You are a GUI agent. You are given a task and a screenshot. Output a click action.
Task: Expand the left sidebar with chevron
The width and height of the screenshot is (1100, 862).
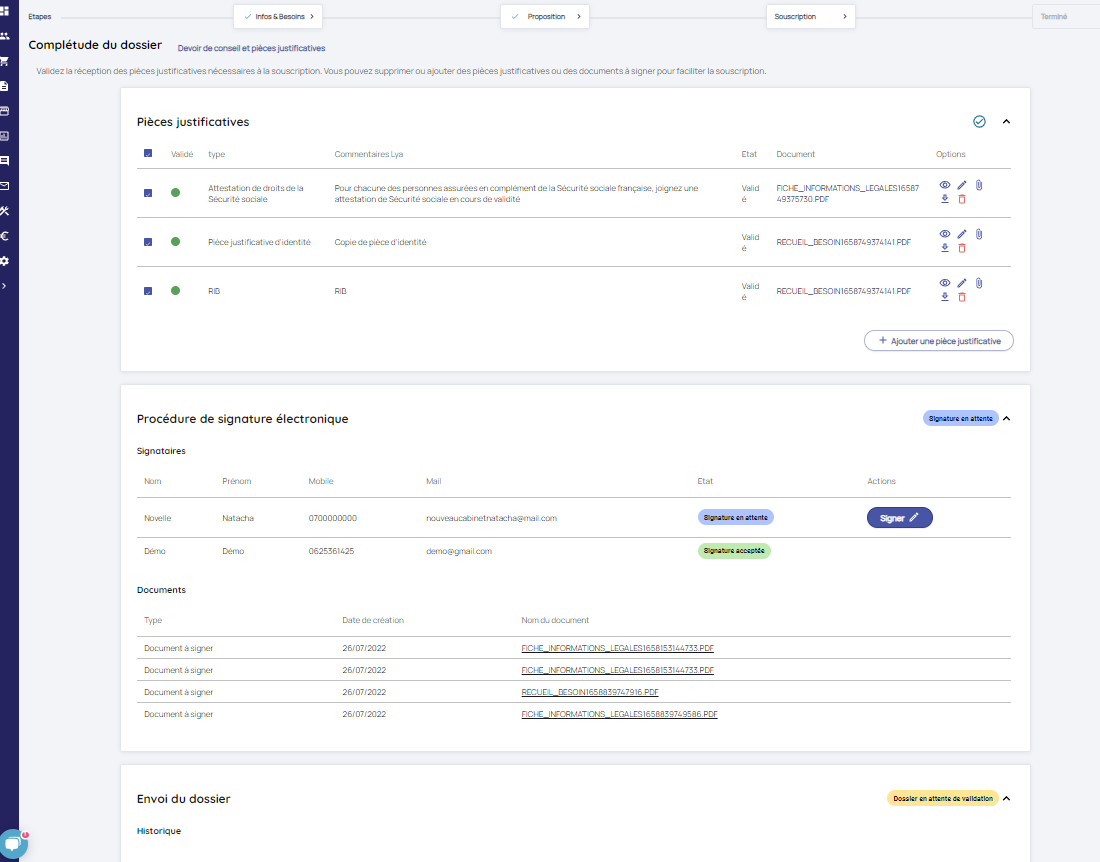tap(5, 286)
